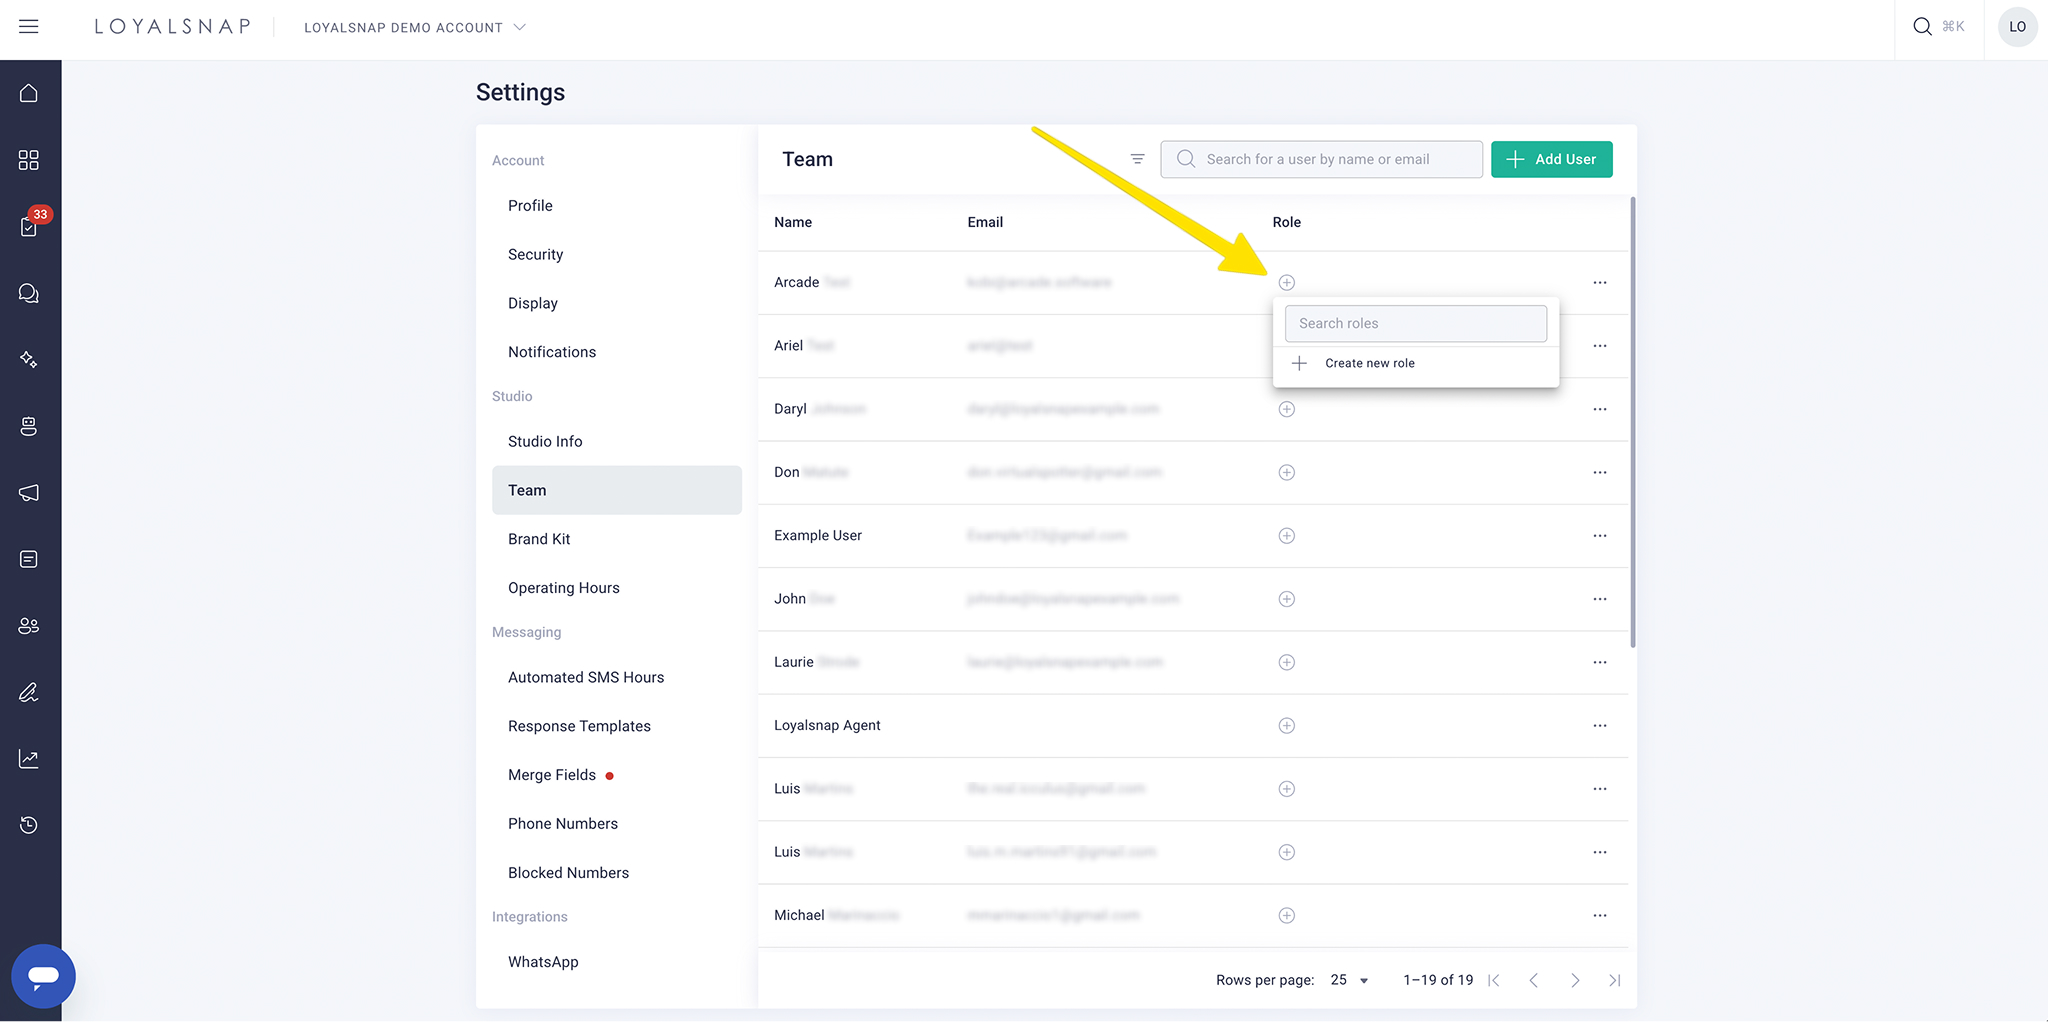Image resolution: width=2048 pixels, height=1022 pixels.
Task: Open tasks icon with 33 badge
Action: (29, 226)
